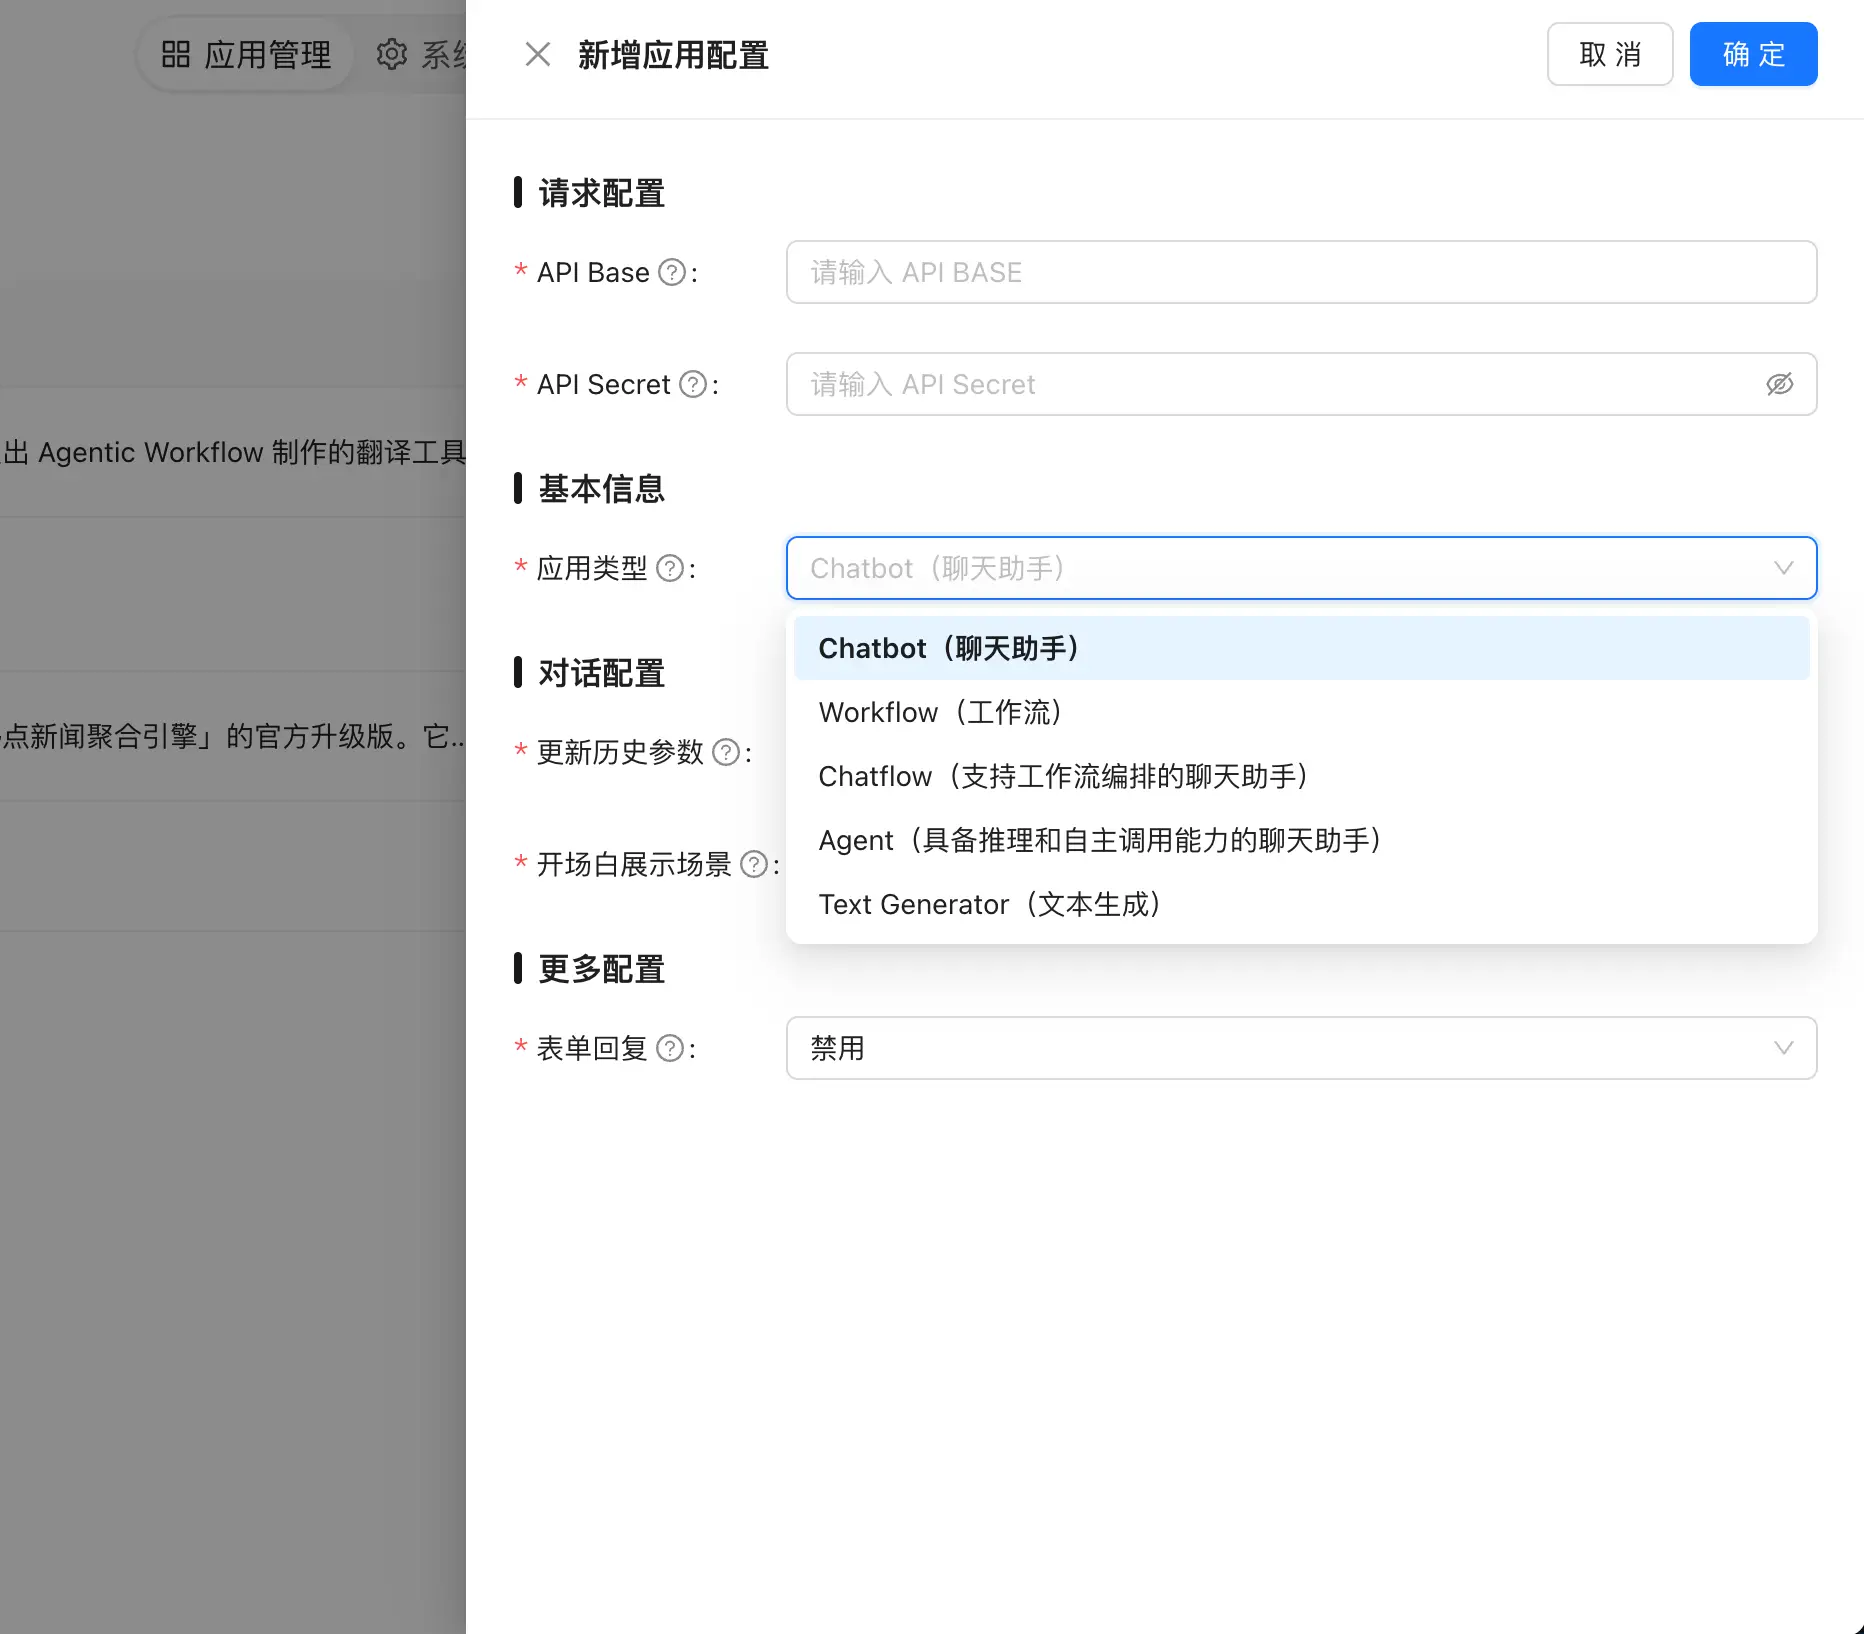Select Text Generator（文本生成）option
1864x1634 pixels.
click(x=990, y=904)
